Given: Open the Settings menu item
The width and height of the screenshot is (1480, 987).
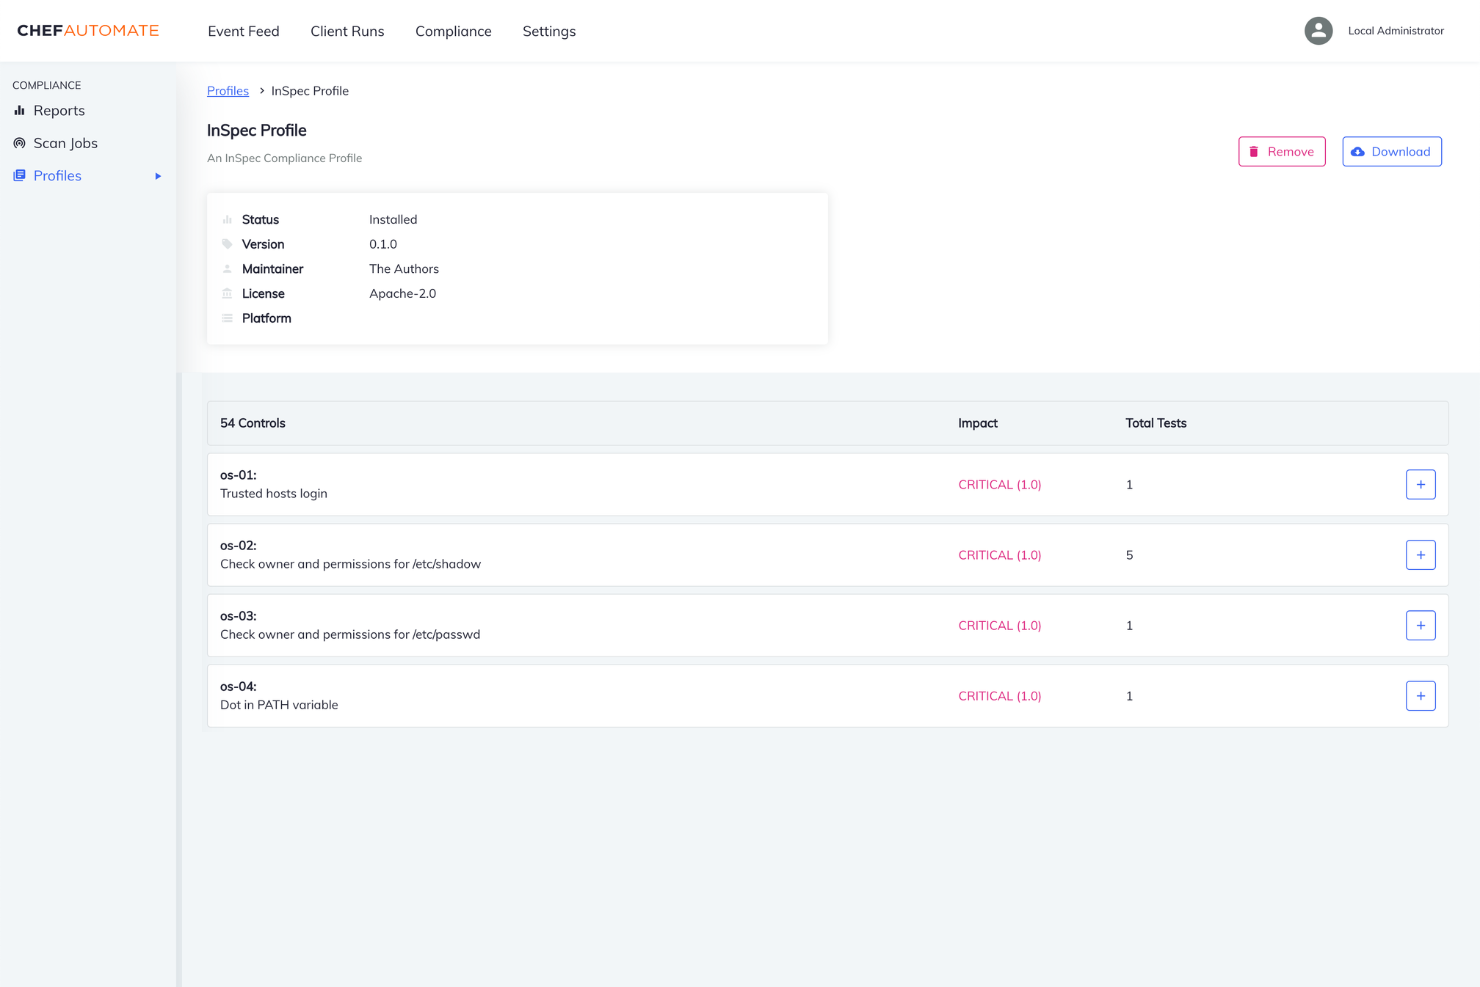Looking at the screenshot, I should (x=549, y=31).
